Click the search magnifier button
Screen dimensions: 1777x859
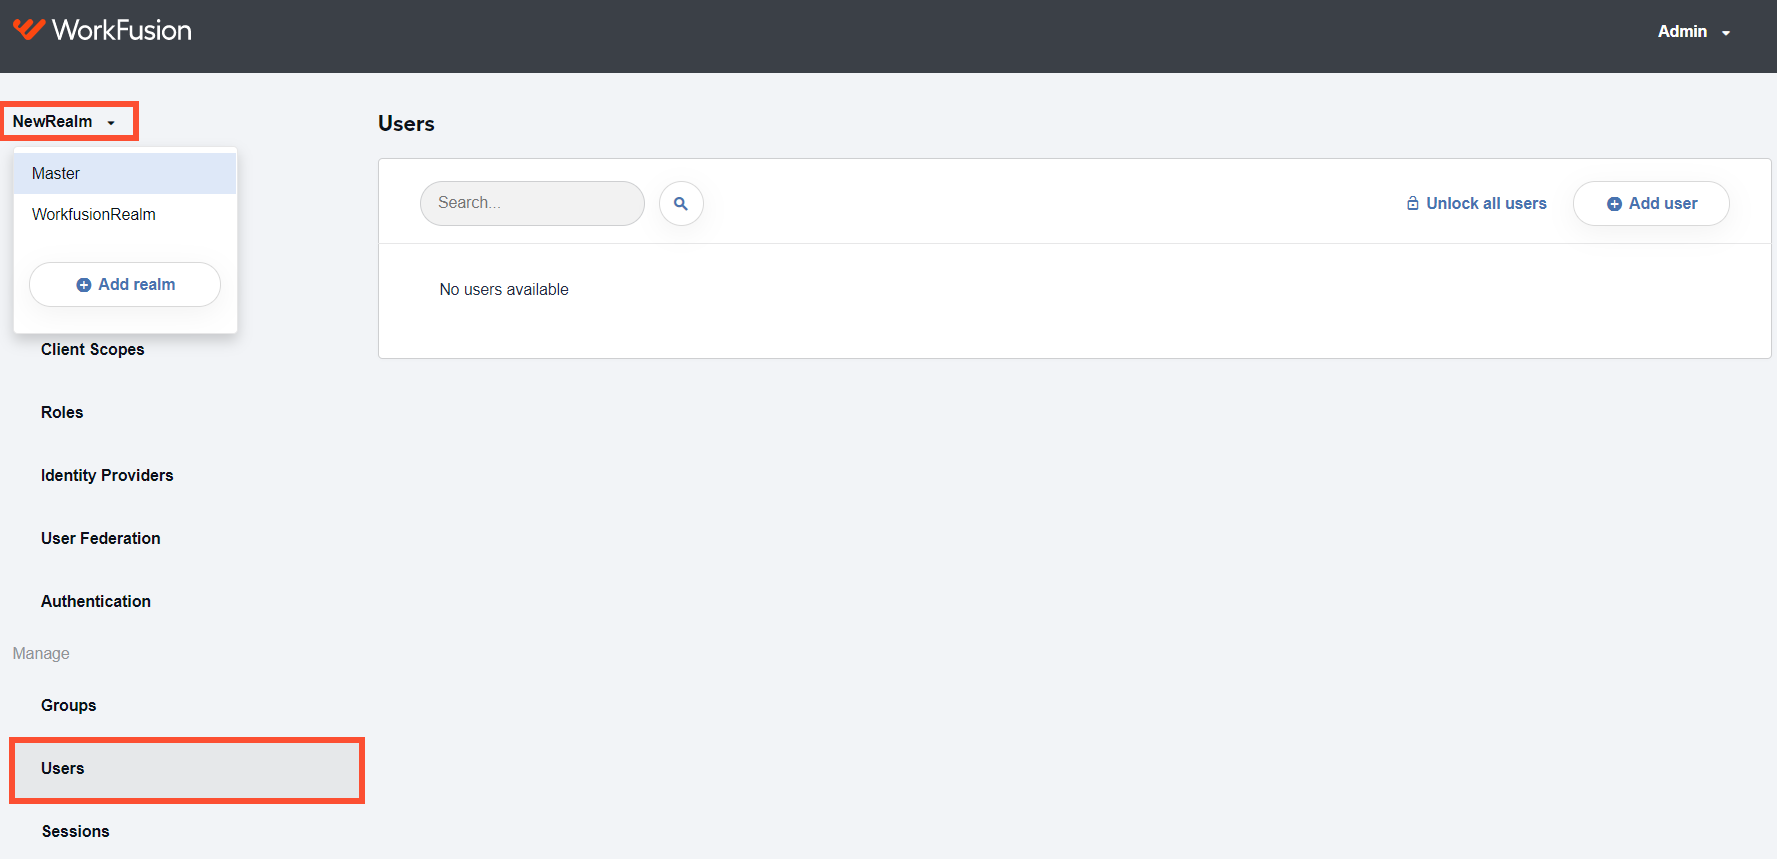[681, 203]
